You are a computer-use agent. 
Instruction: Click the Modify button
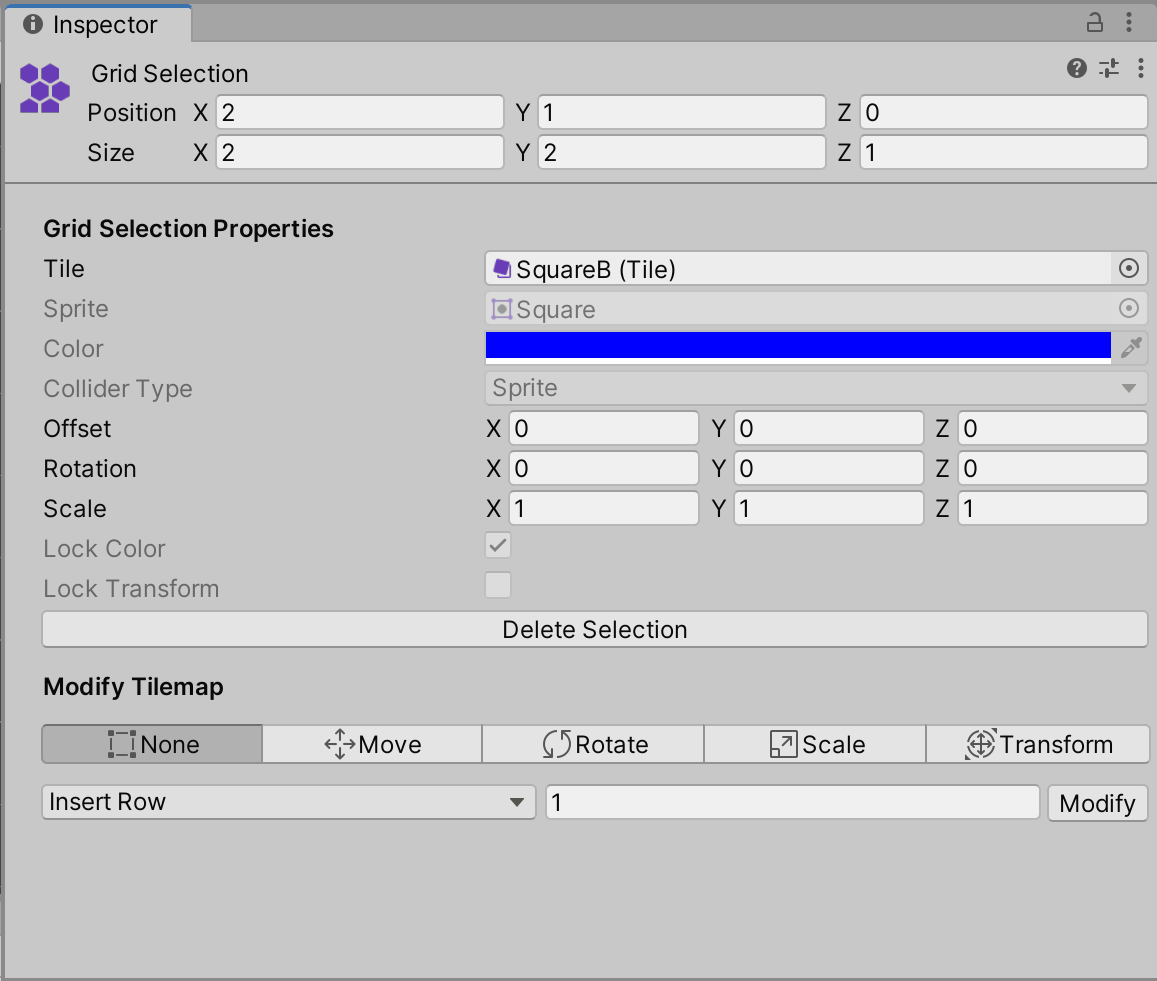click(1097, 803)
